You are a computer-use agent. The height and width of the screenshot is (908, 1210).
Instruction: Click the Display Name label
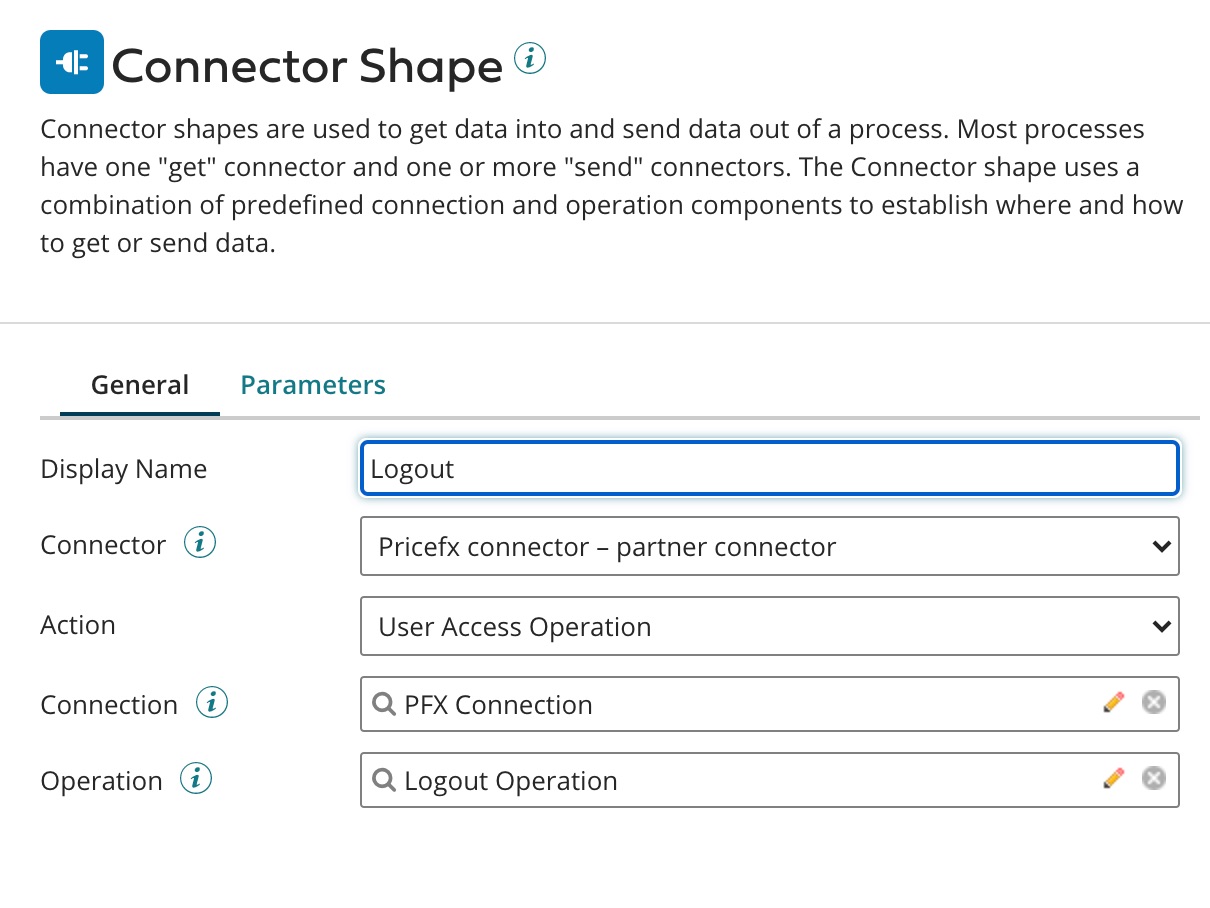point(124,469)
